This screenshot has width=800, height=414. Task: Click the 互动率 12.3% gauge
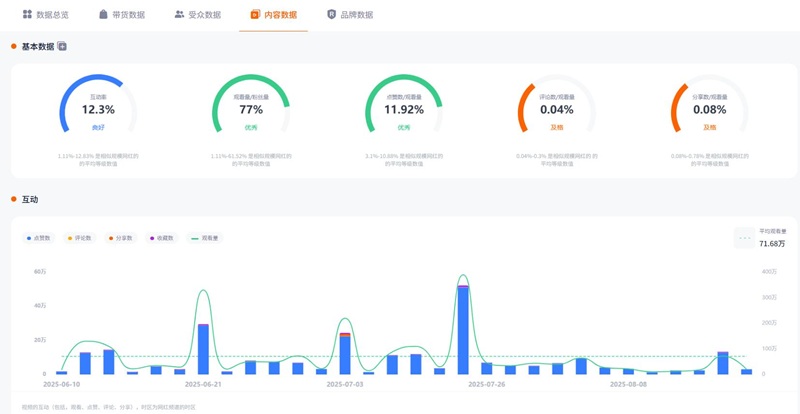tap(98, 109)
